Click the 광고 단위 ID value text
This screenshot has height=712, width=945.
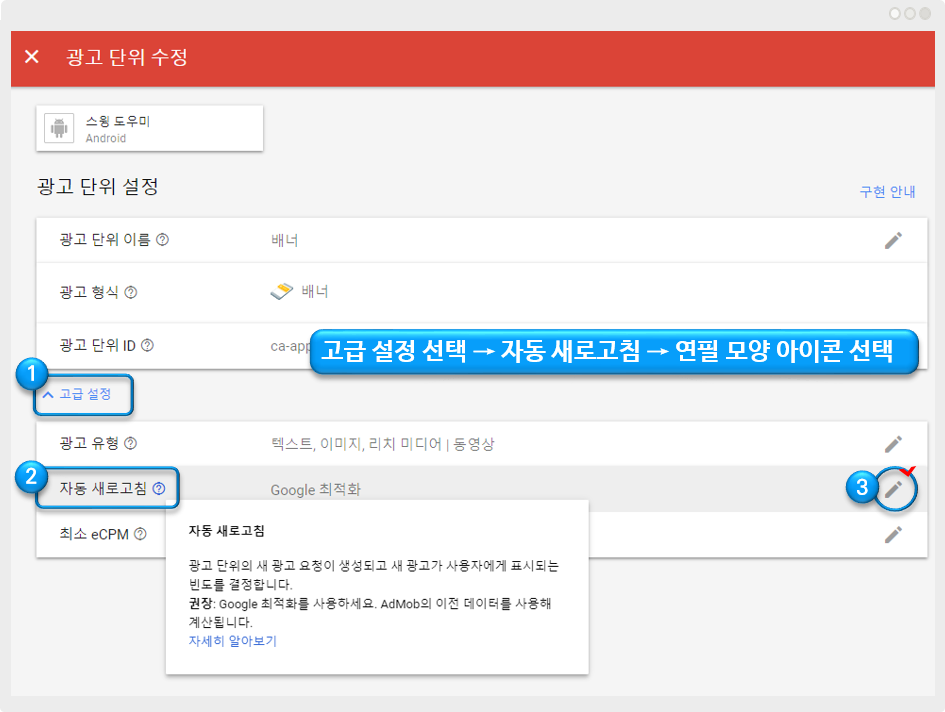(290, 347)
